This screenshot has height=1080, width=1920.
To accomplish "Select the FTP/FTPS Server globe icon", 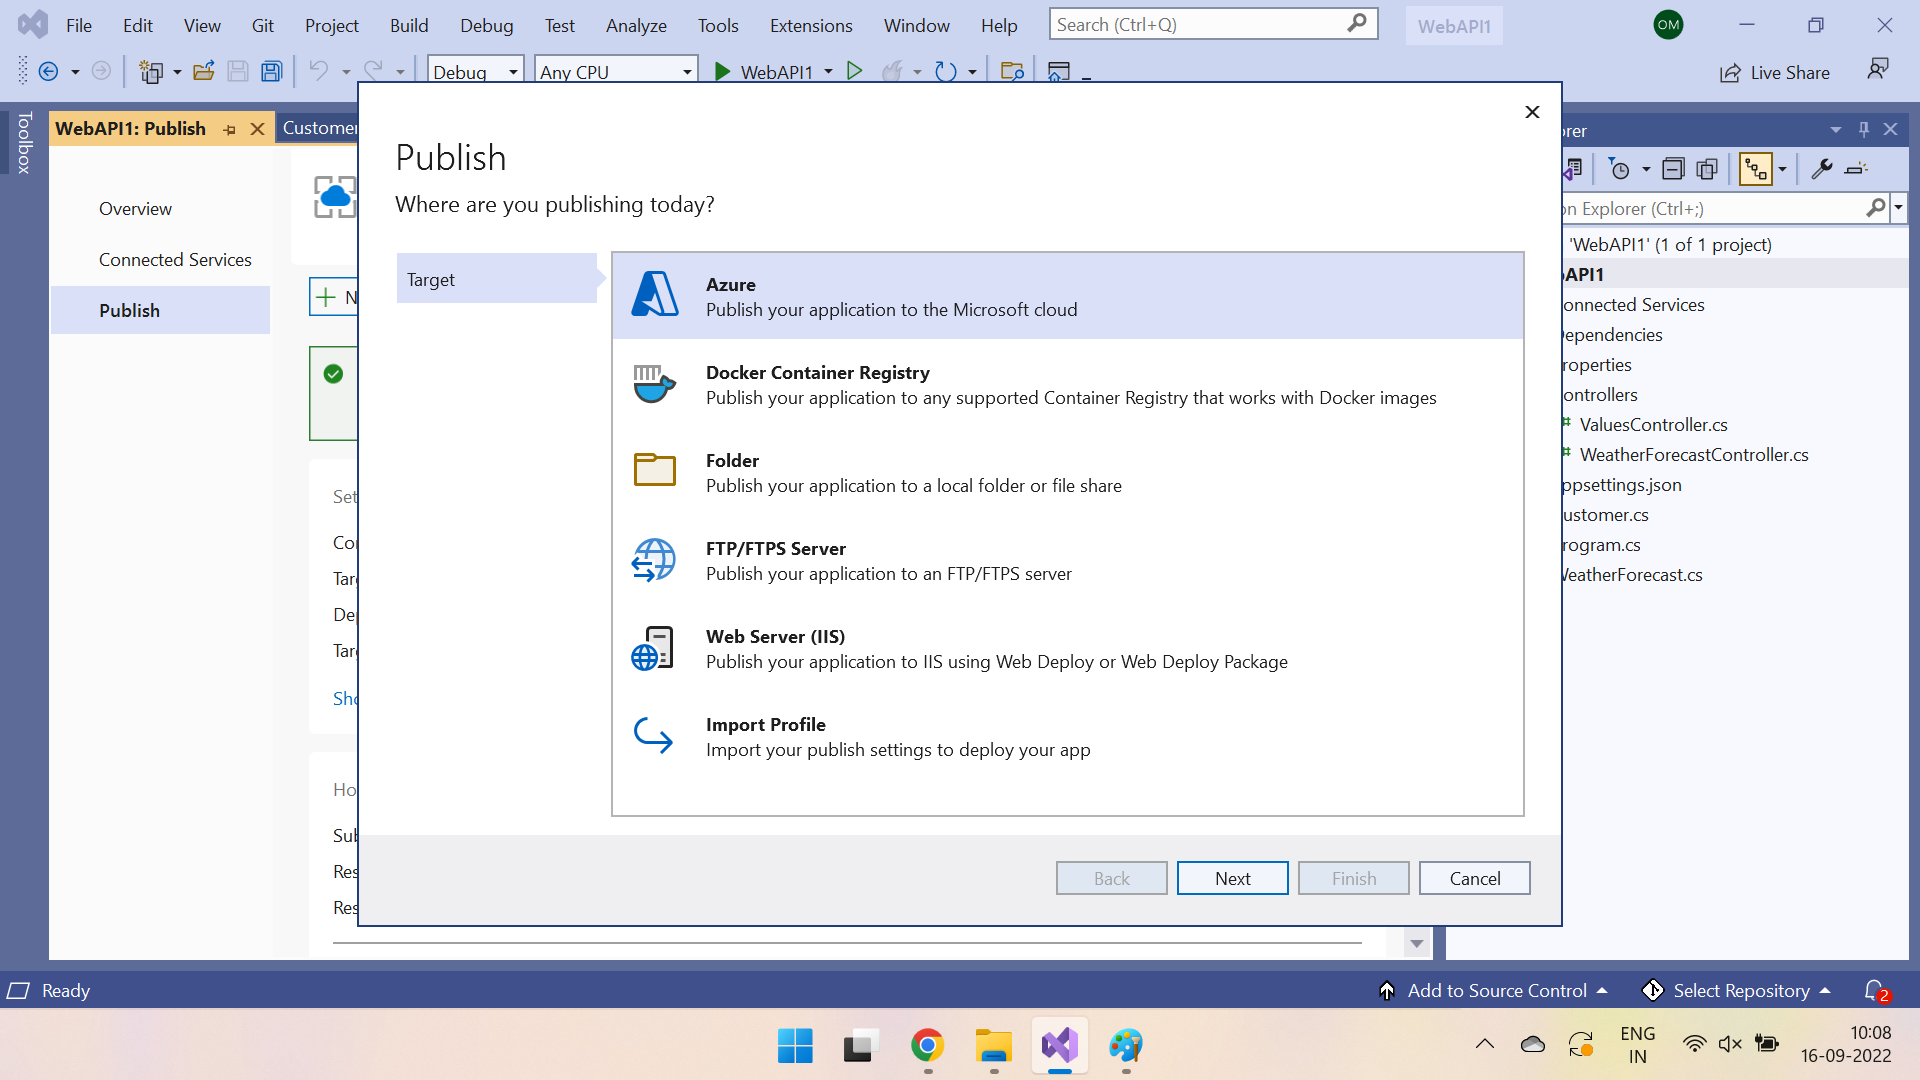I will [654, 560].
